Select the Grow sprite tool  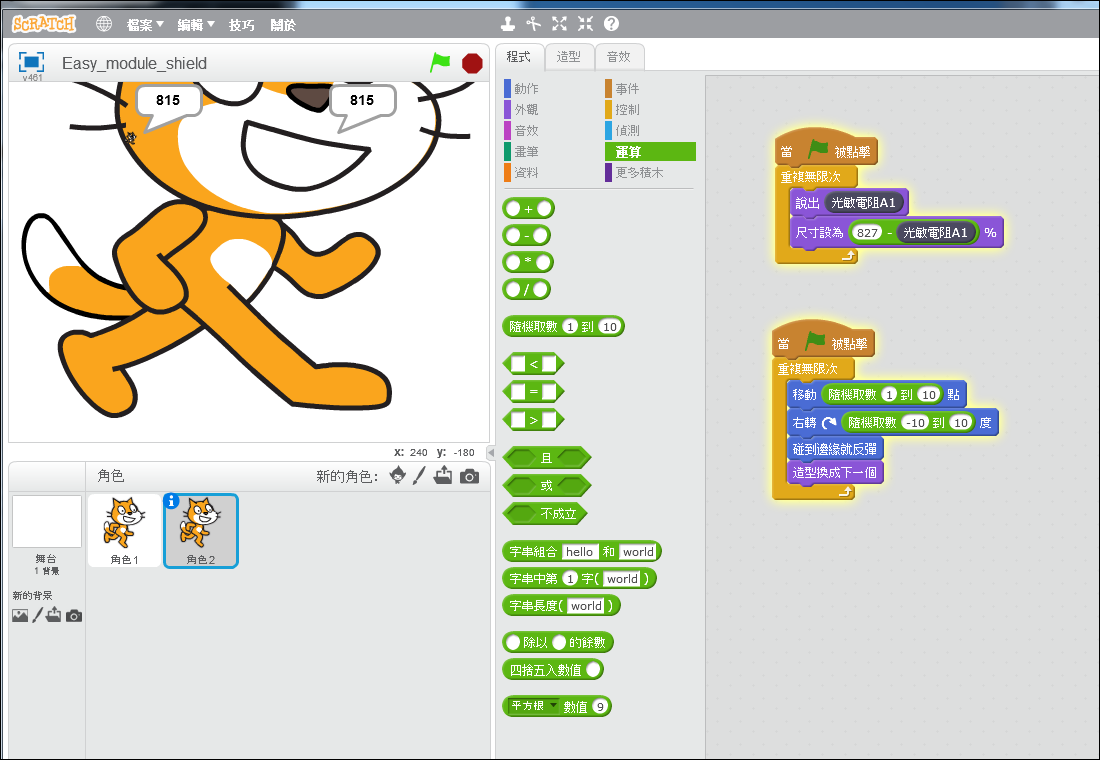pos(559,24)
